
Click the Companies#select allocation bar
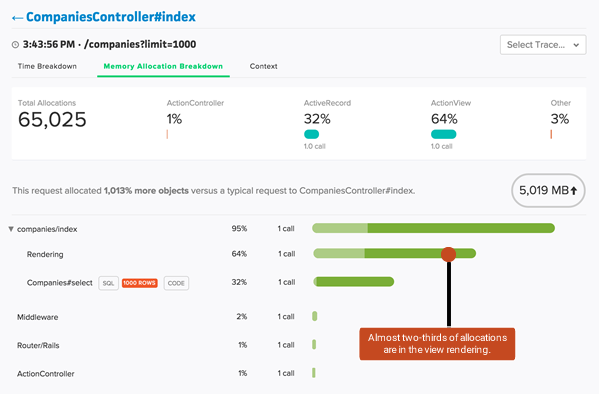point(354,282)
